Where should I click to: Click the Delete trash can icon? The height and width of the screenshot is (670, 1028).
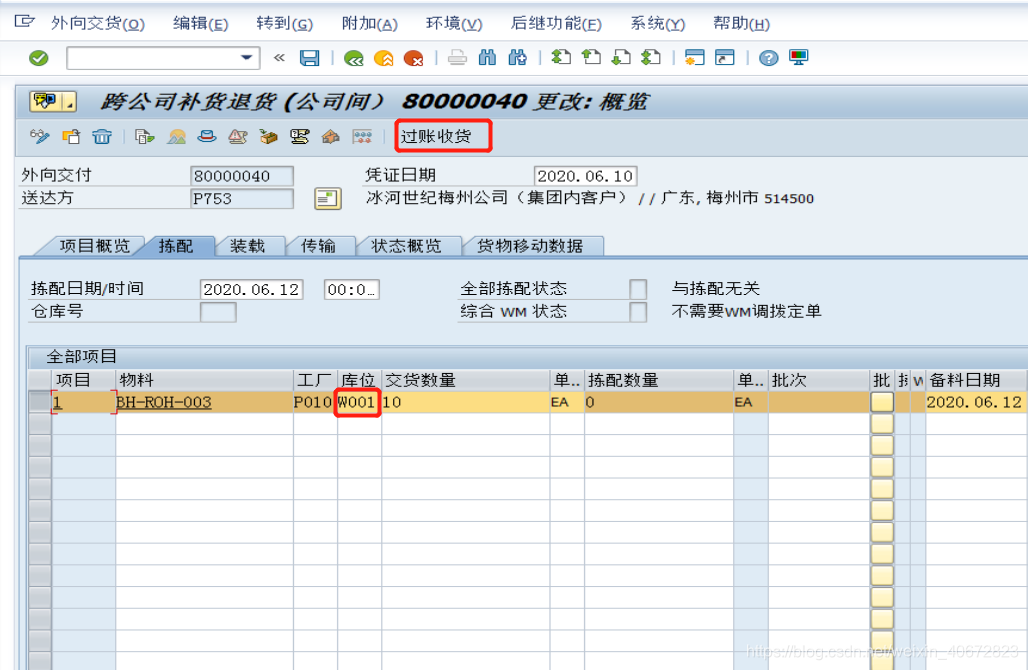102,136
